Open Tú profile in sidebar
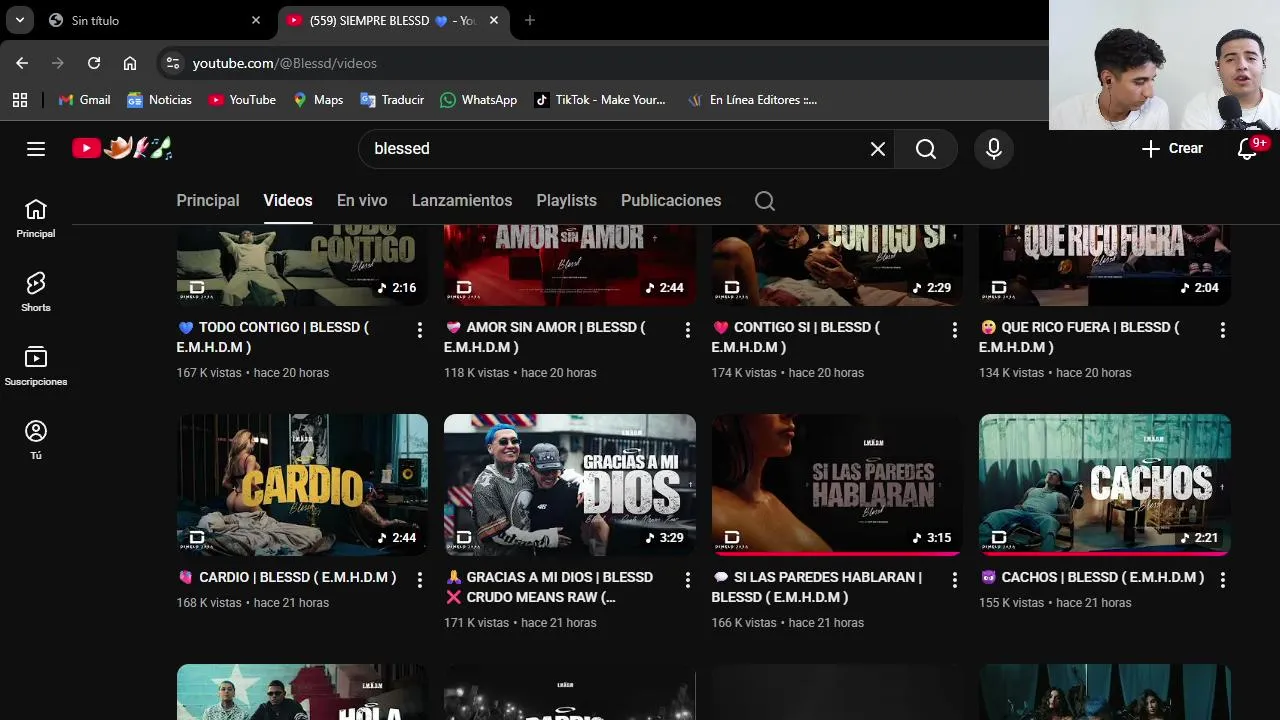Screen dimensions: 1280x720 [x=36, y=440]
